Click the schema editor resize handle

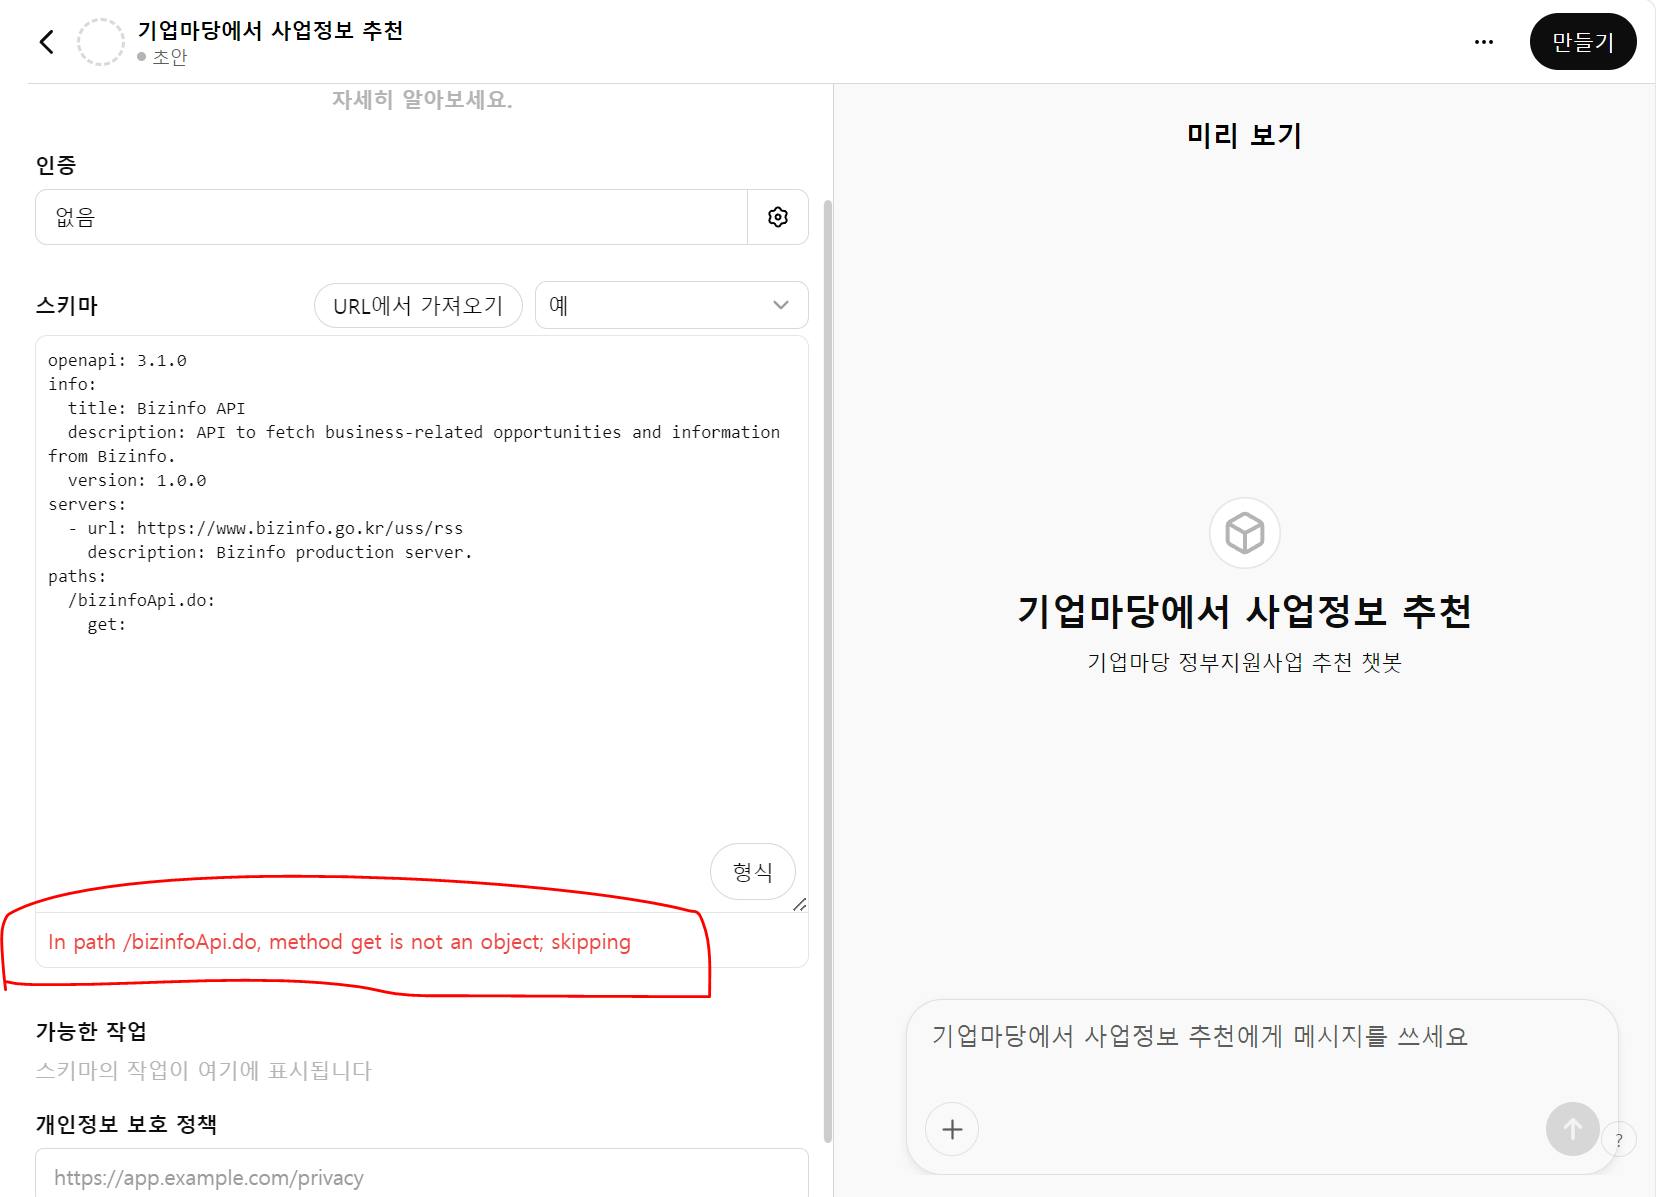point(799,904)
